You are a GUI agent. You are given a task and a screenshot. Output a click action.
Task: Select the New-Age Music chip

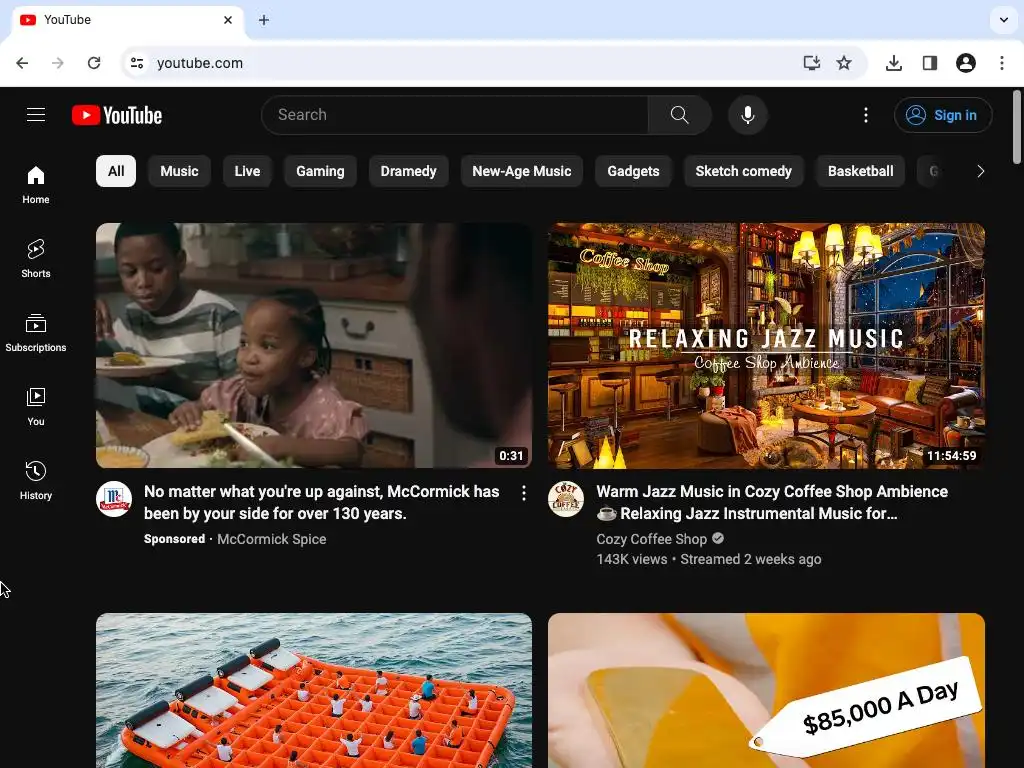[522, 171]
